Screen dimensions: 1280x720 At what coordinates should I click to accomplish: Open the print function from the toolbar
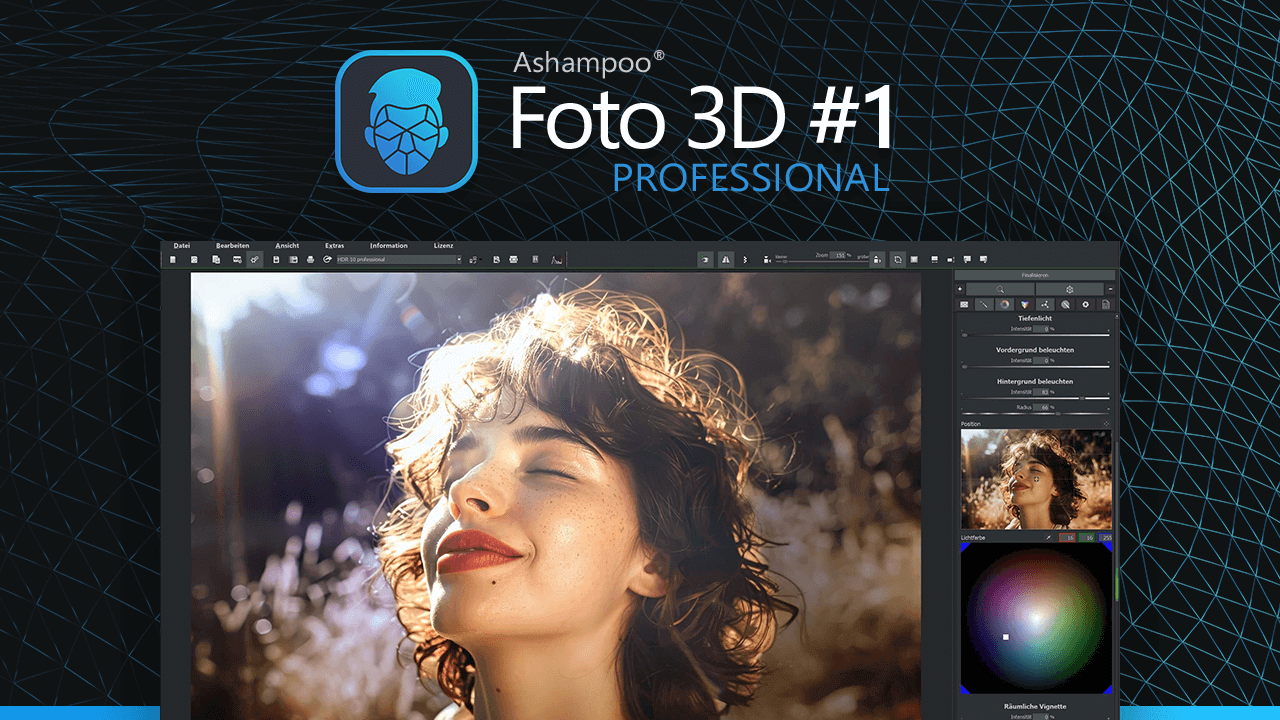[x=310, y=259]
